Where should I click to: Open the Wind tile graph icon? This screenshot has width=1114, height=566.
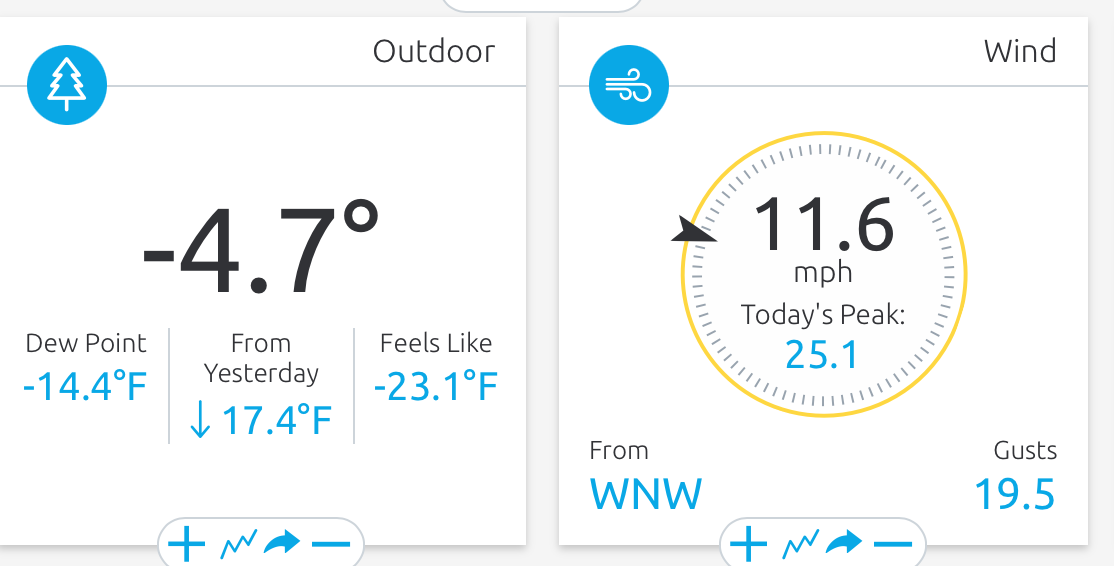click(801, 544)
